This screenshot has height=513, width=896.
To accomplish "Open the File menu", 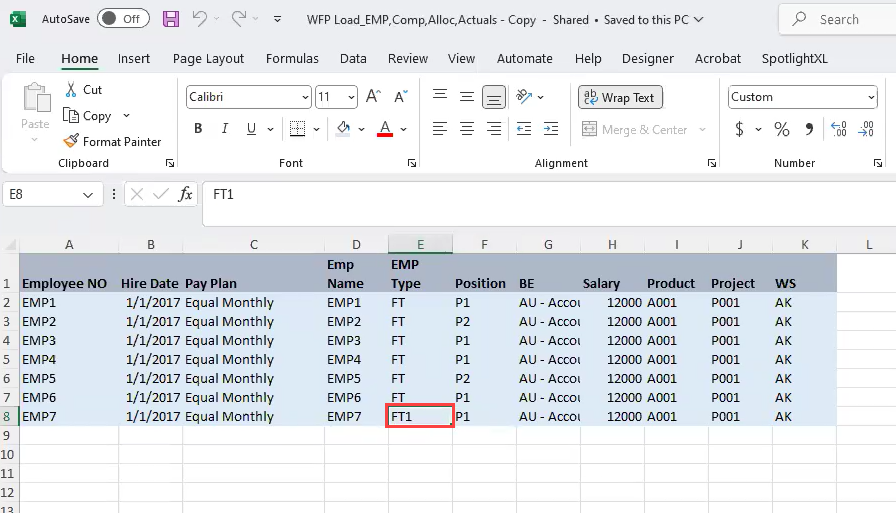I will click(25, 58).
